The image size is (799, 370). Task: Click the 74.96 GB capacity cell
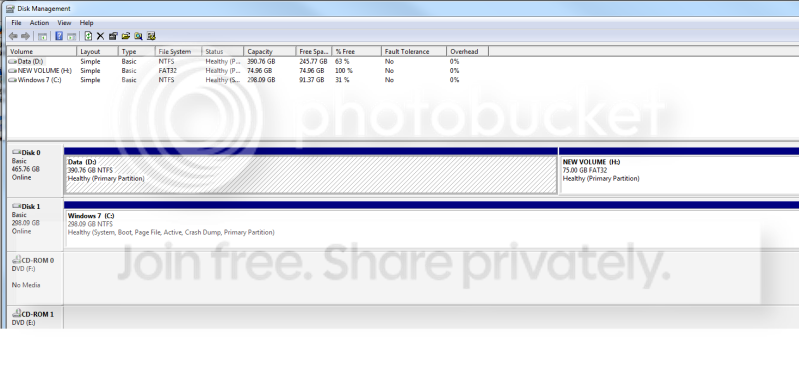(x=259, y=71)
